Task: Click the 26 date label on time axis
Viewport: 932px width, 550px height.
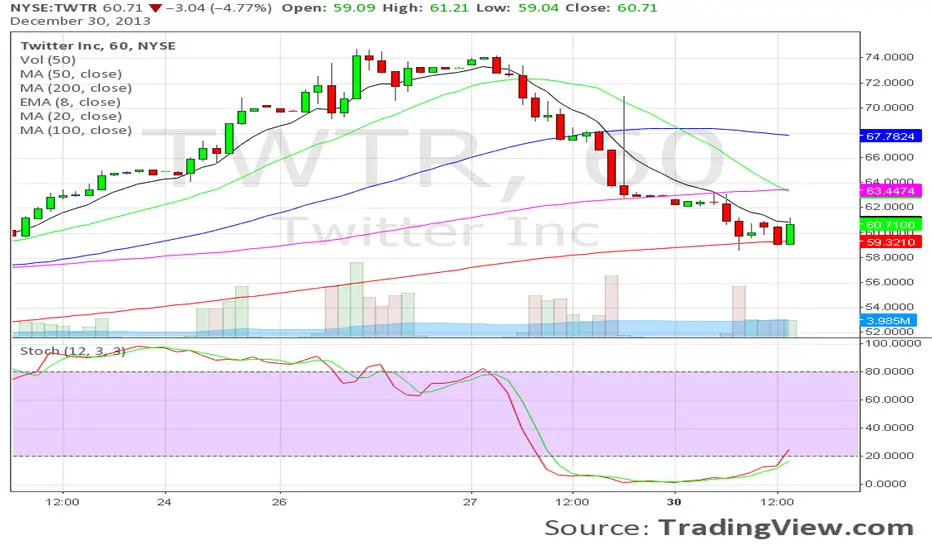Action: [279, 502]
